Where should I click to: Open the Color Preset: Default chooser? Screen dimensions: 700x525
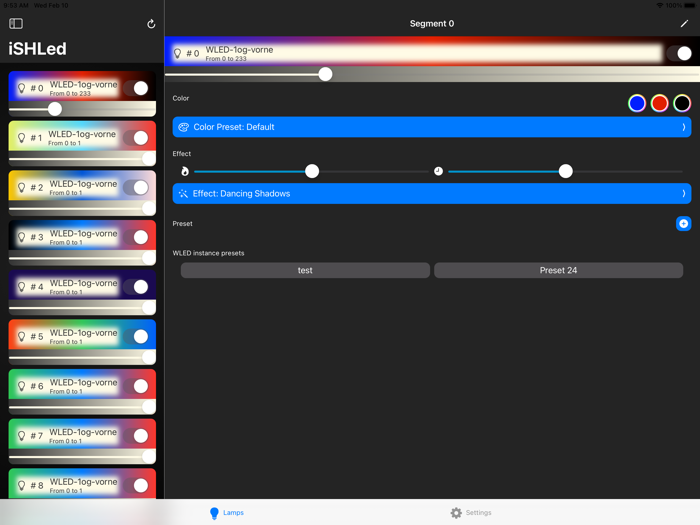click(x=432, y=127)
